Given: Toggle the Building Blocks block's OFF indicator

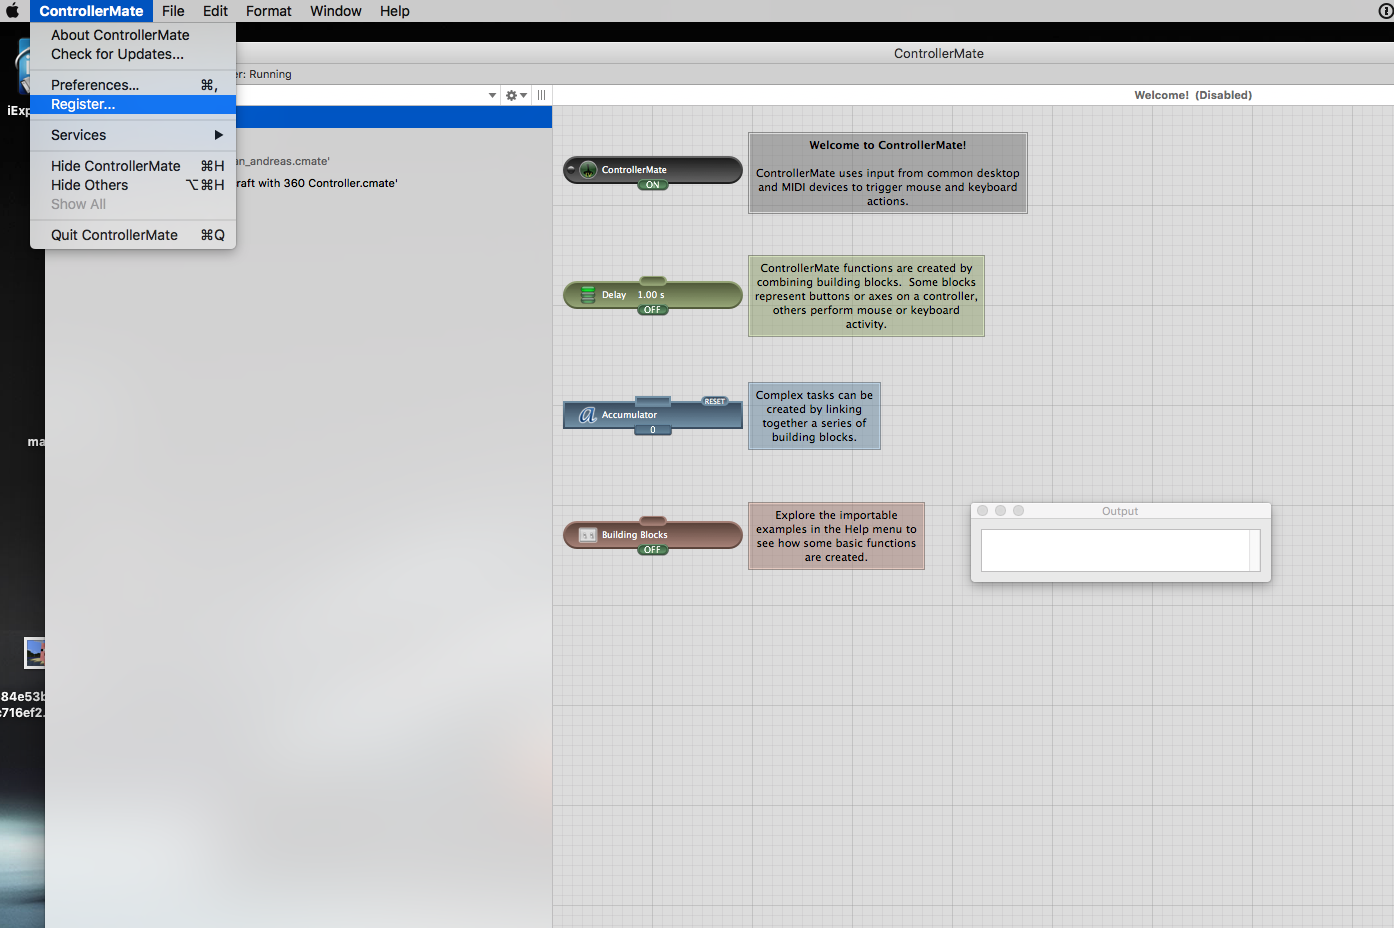Looking at the screenshot, I should point(653,550).
